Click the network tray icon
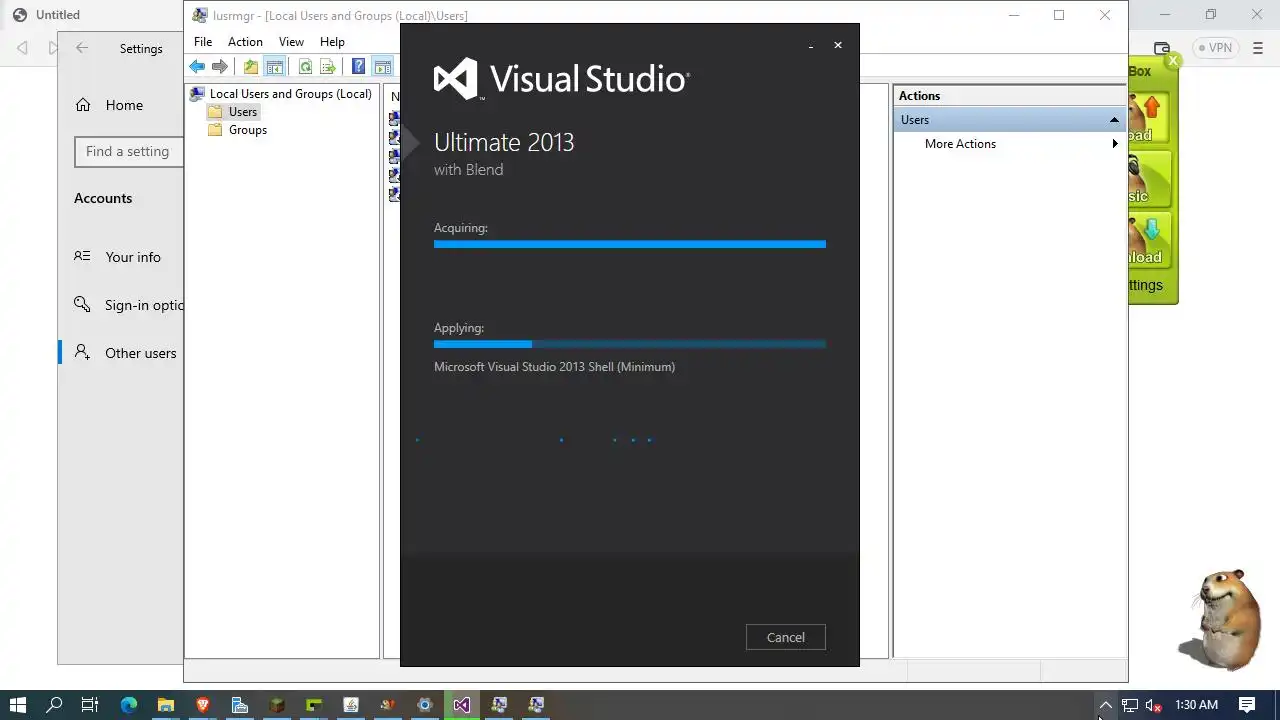This screenshot has width=1280, height=720. pos(1129,705)
